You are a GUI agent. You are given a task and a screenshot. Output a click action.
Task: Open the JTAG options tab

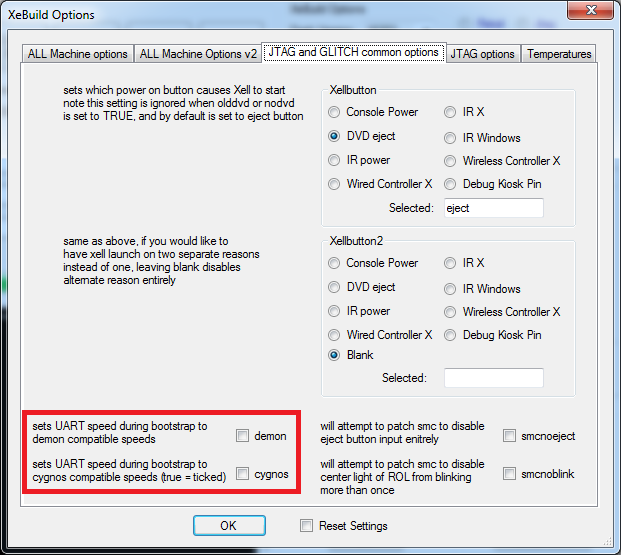(483, 54)
